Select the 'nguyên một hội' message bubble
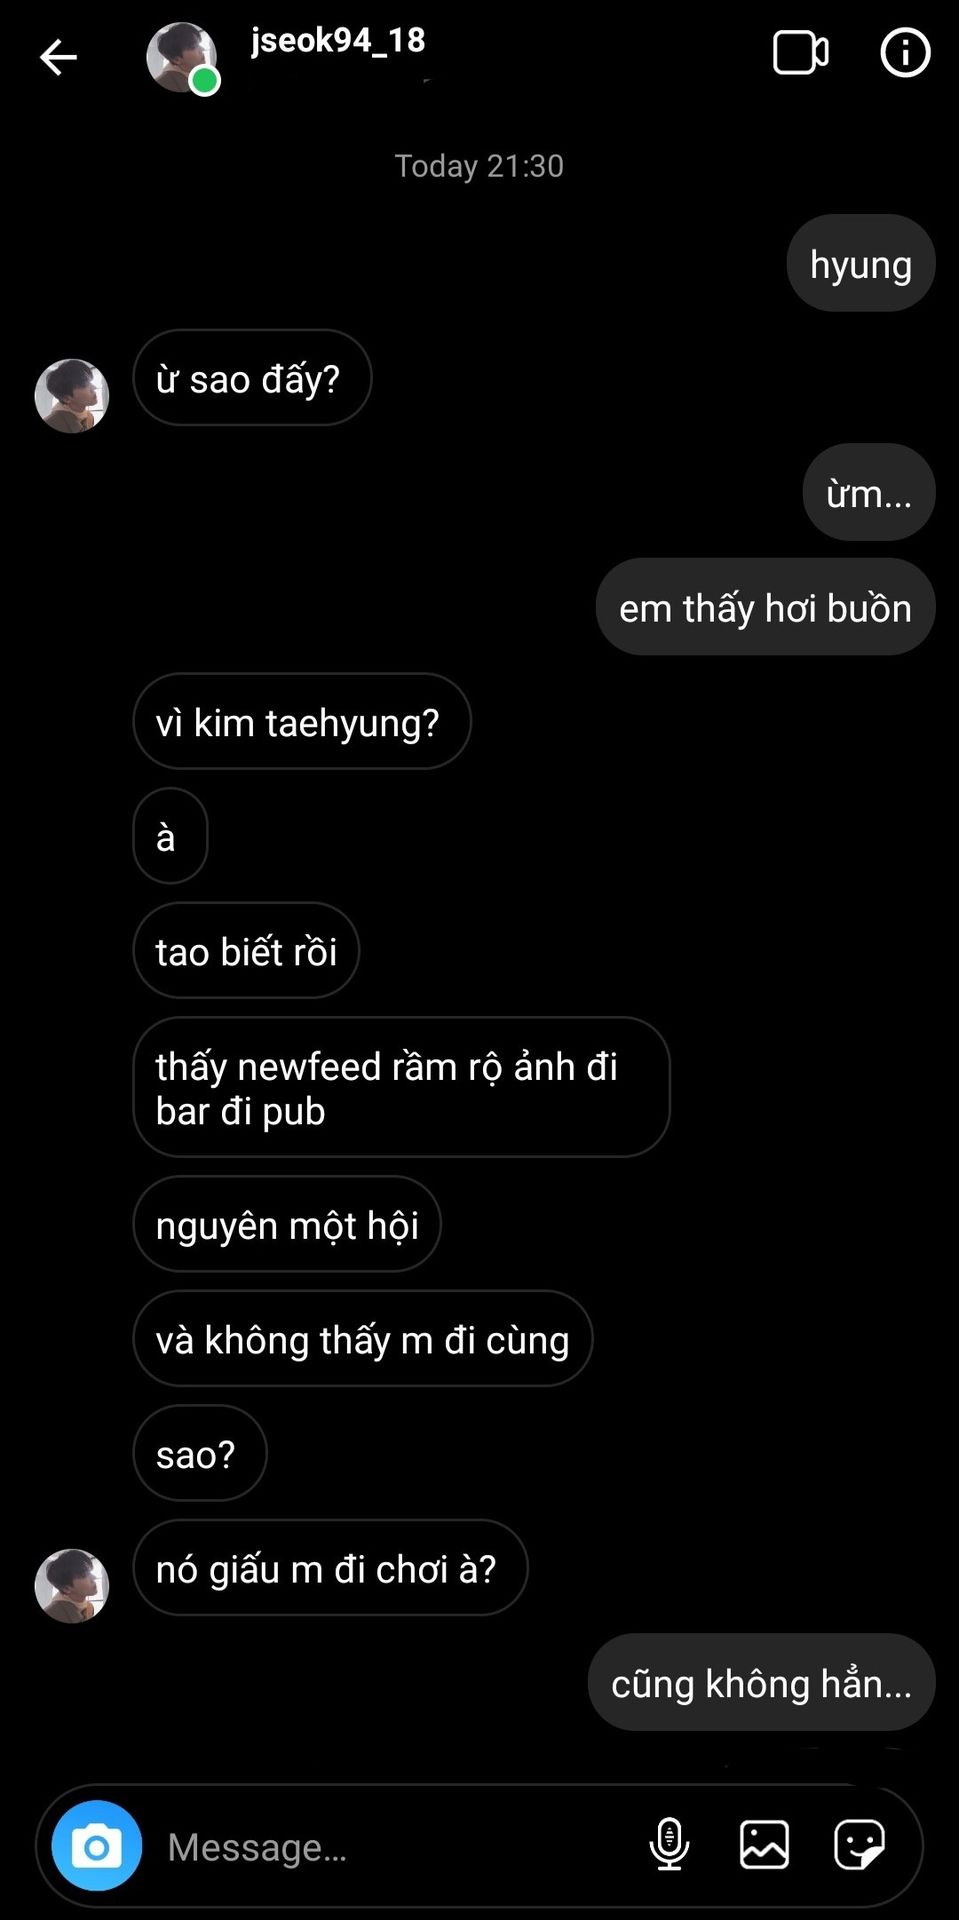The width and height of the screenshot is (959, 1920). coord(287,1224)
